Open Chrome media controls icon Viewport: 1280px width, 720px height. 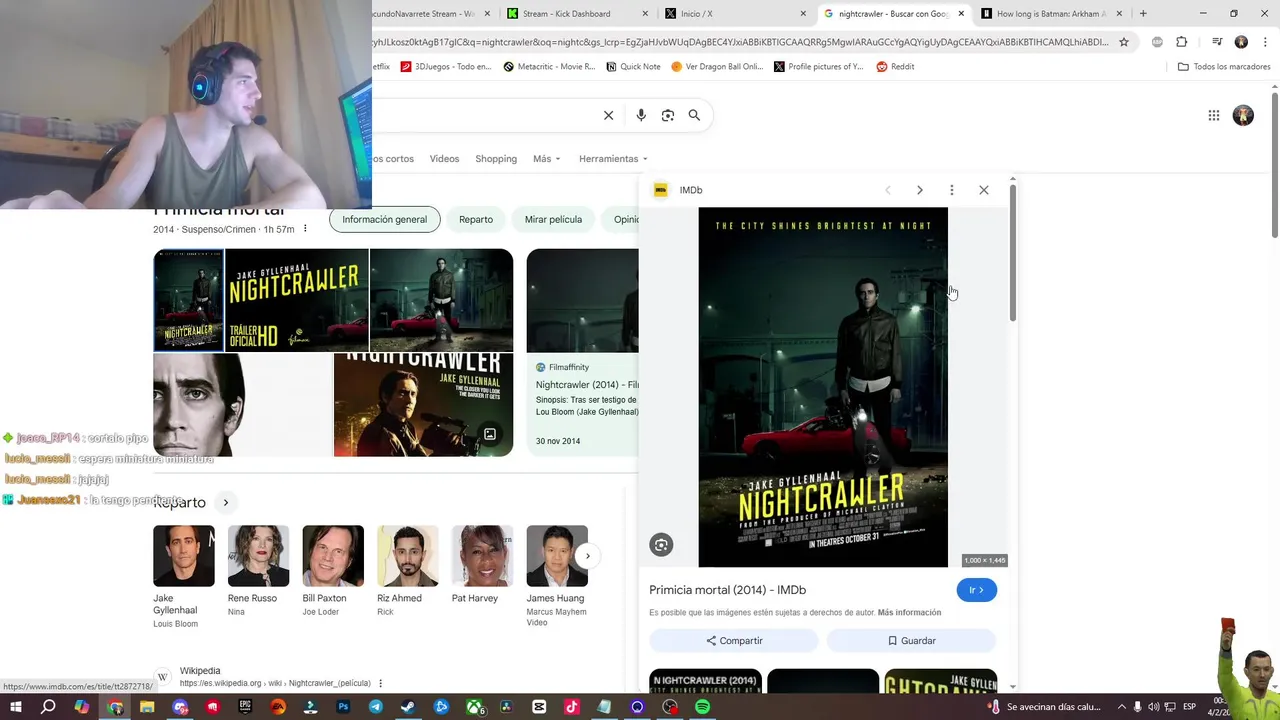[1217, 42]
